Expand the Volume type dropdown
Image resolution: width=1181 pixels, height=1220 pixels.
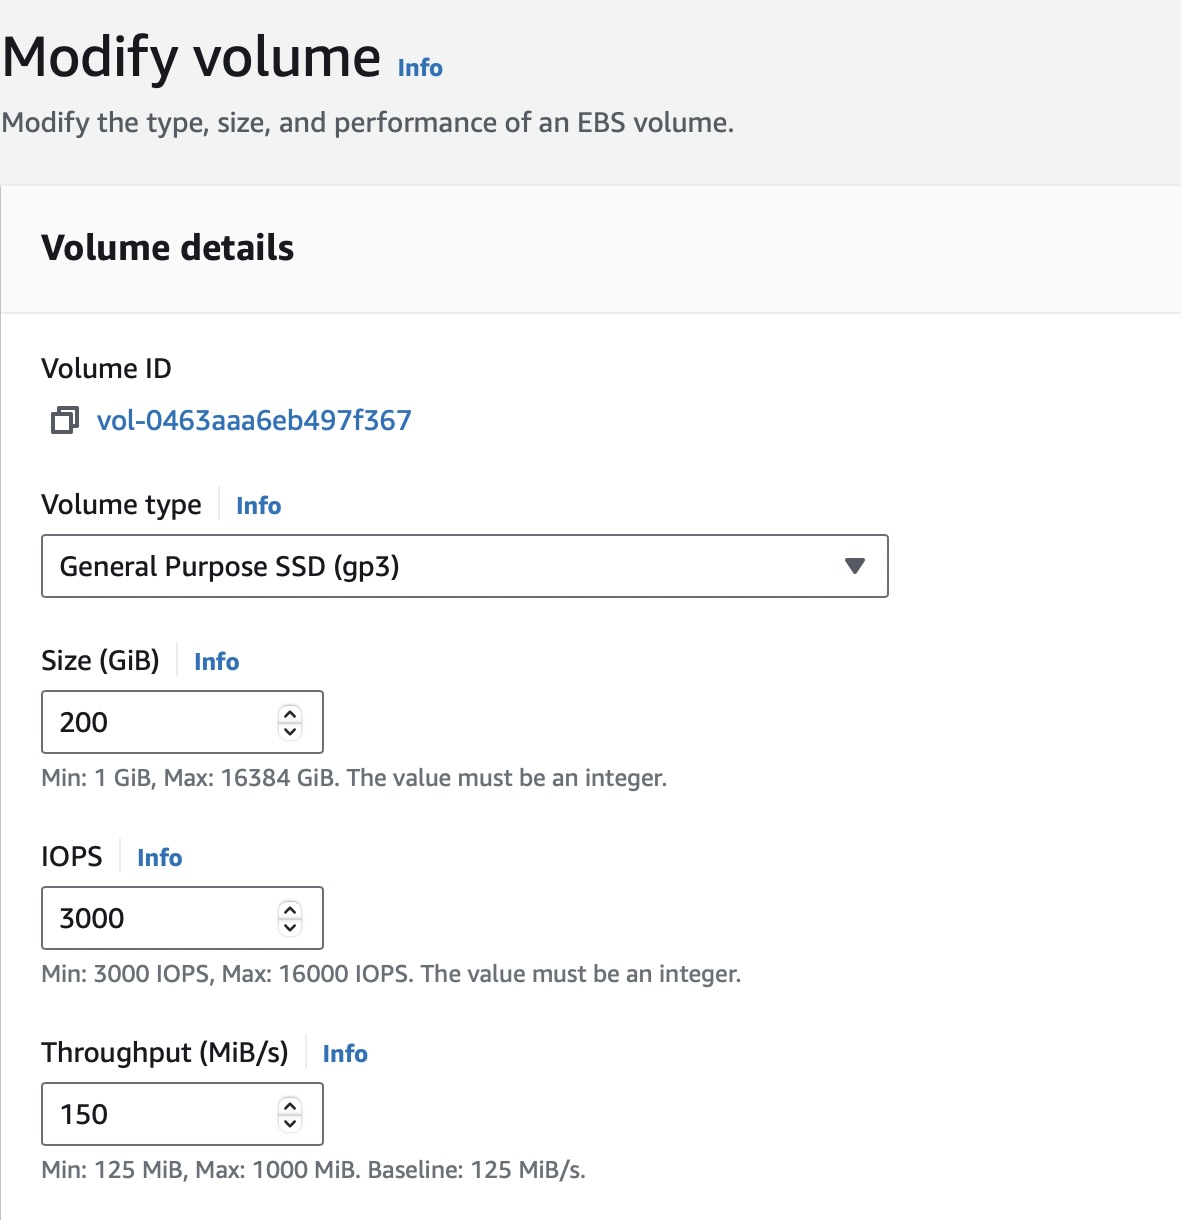click(x=464, y=566)
